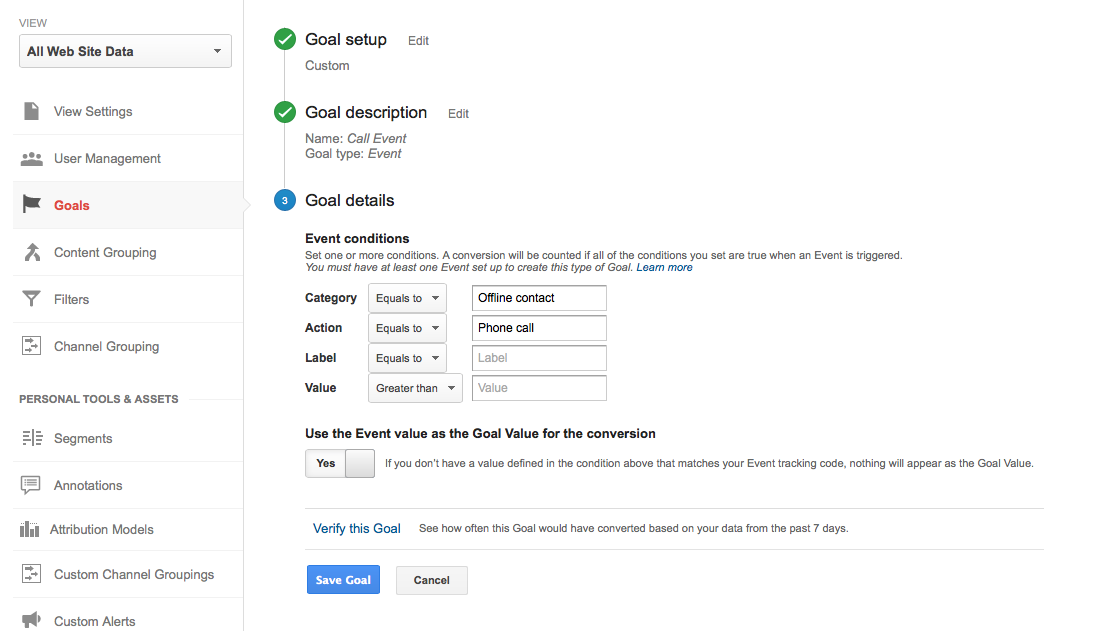Screen dimensions: 1118x631
Task: Click the Category field containing Offline contact
Action: (539, 298)
